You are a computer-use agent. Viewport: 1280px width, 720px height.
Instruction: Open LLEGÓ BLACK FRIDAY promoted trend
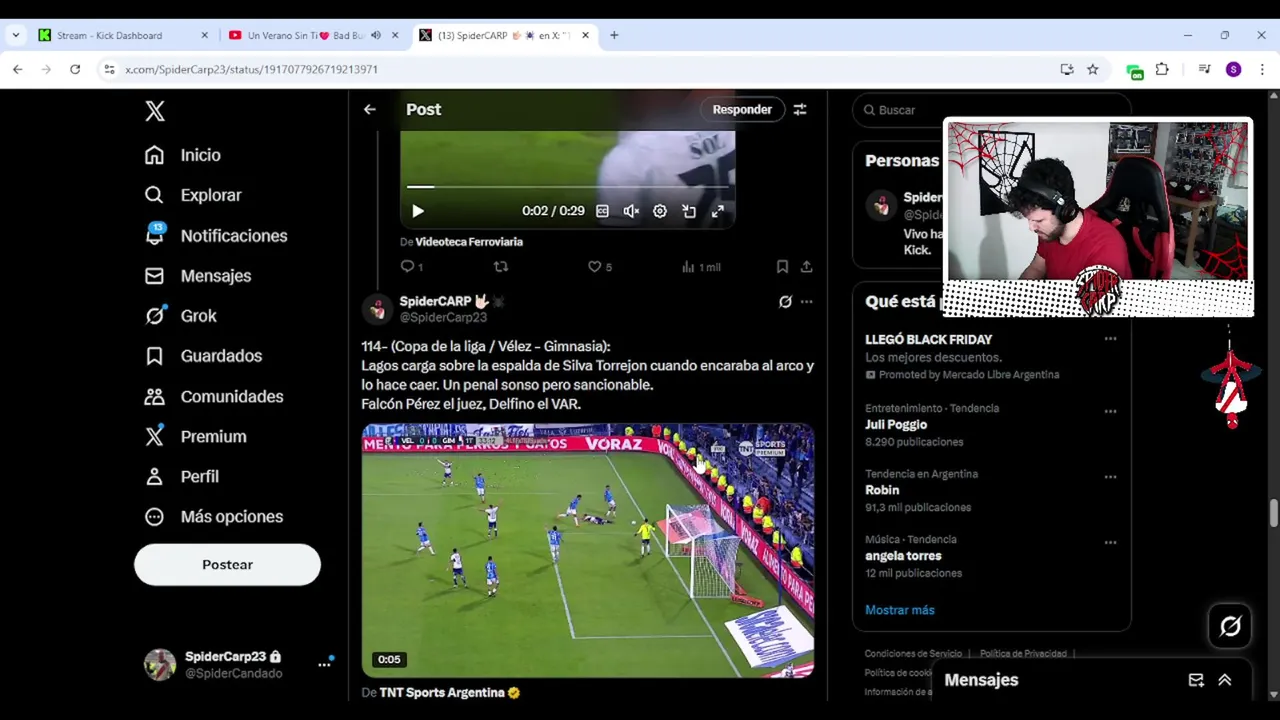(929, 340)
